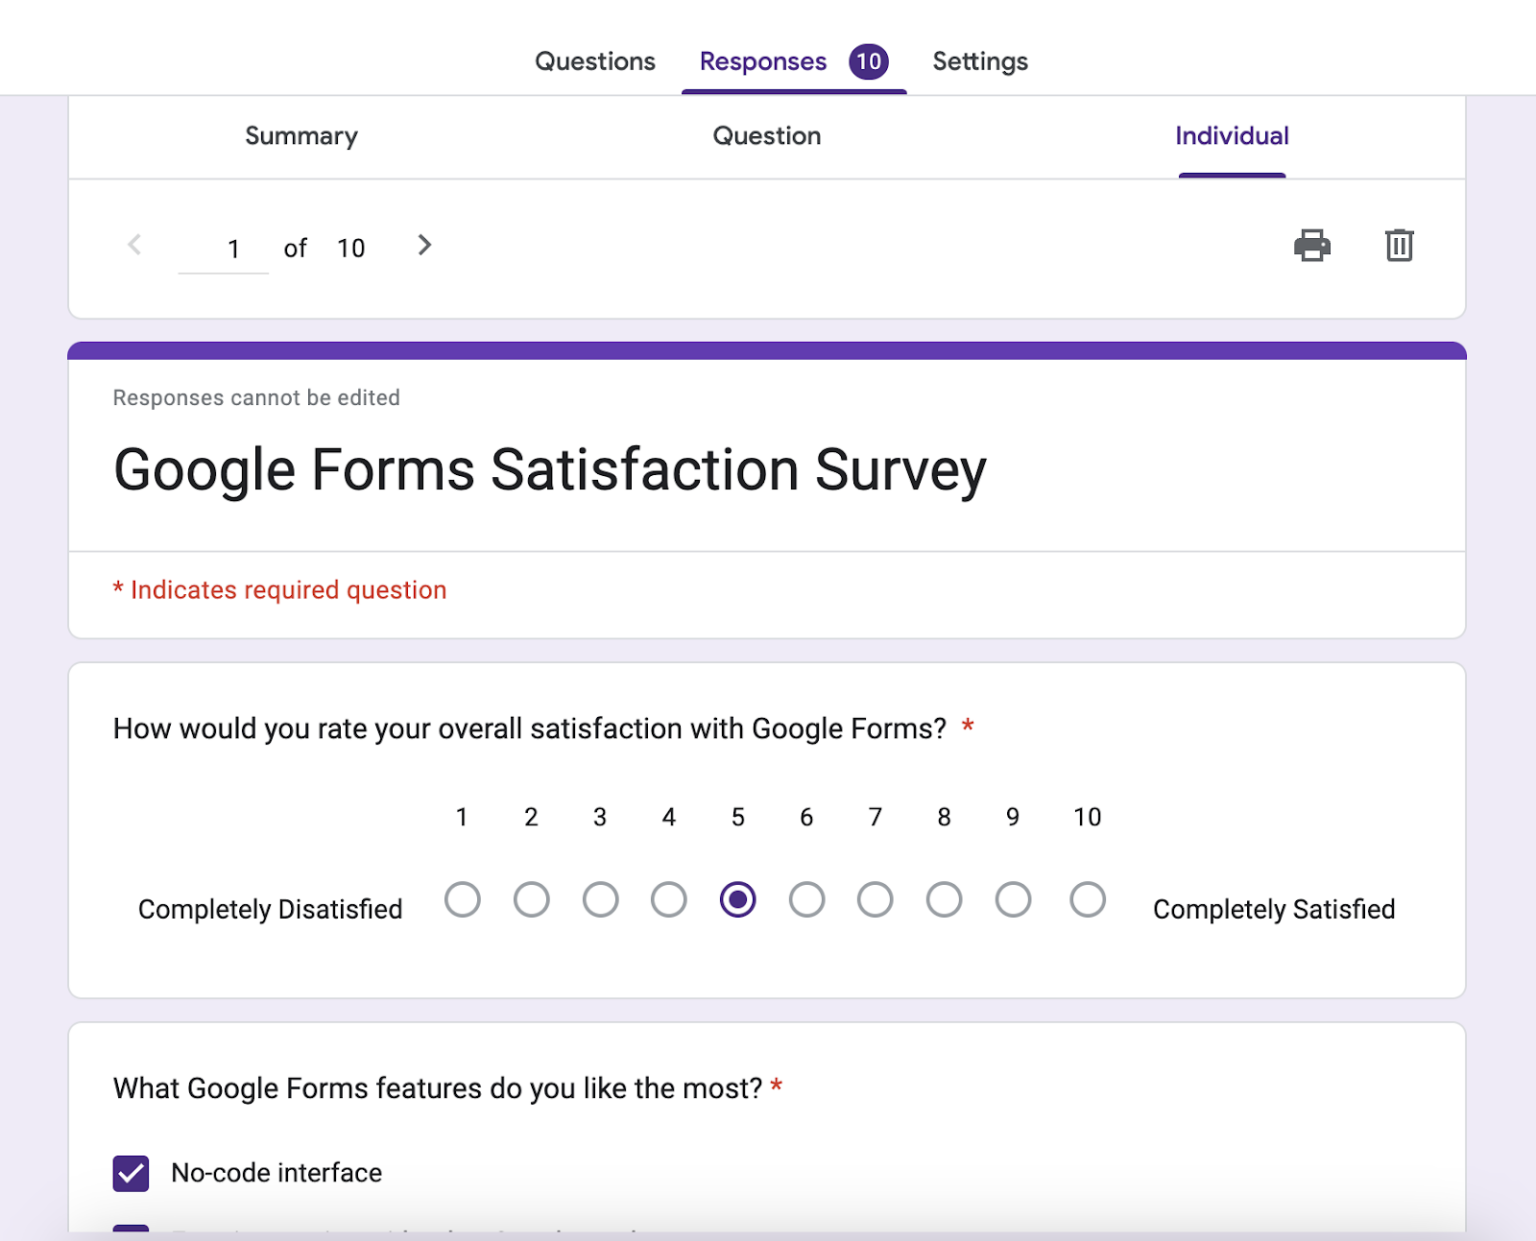Click the Completely Satisfied label

[x=1273, y=908]
